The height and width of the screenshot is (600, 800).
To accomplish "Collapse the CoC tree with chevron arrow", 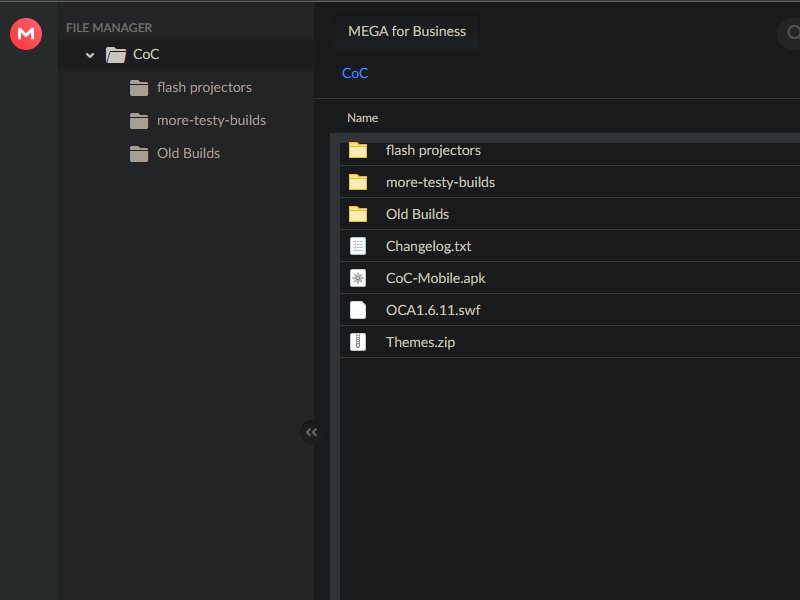I will point(90,55).
